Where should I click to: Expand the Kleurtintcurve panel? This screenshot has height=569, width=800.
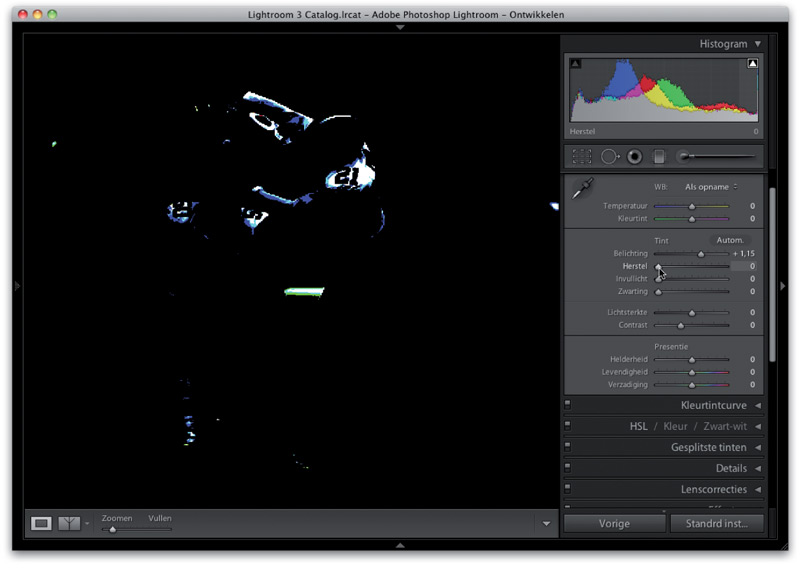758,405
